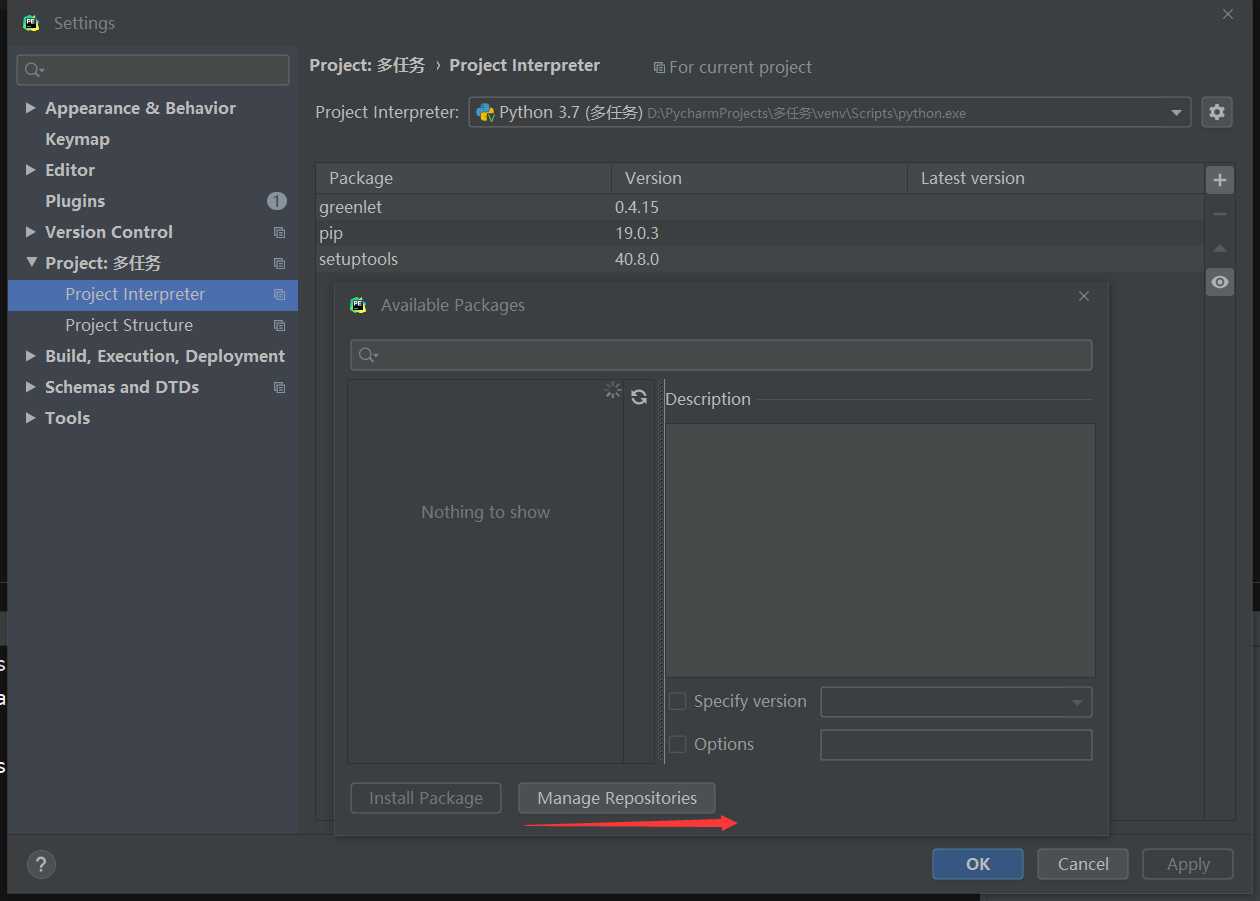Click the search magnifier in Settings sidebar
The width and height of the screenshot is (1260, 901).
coord(34,70)
